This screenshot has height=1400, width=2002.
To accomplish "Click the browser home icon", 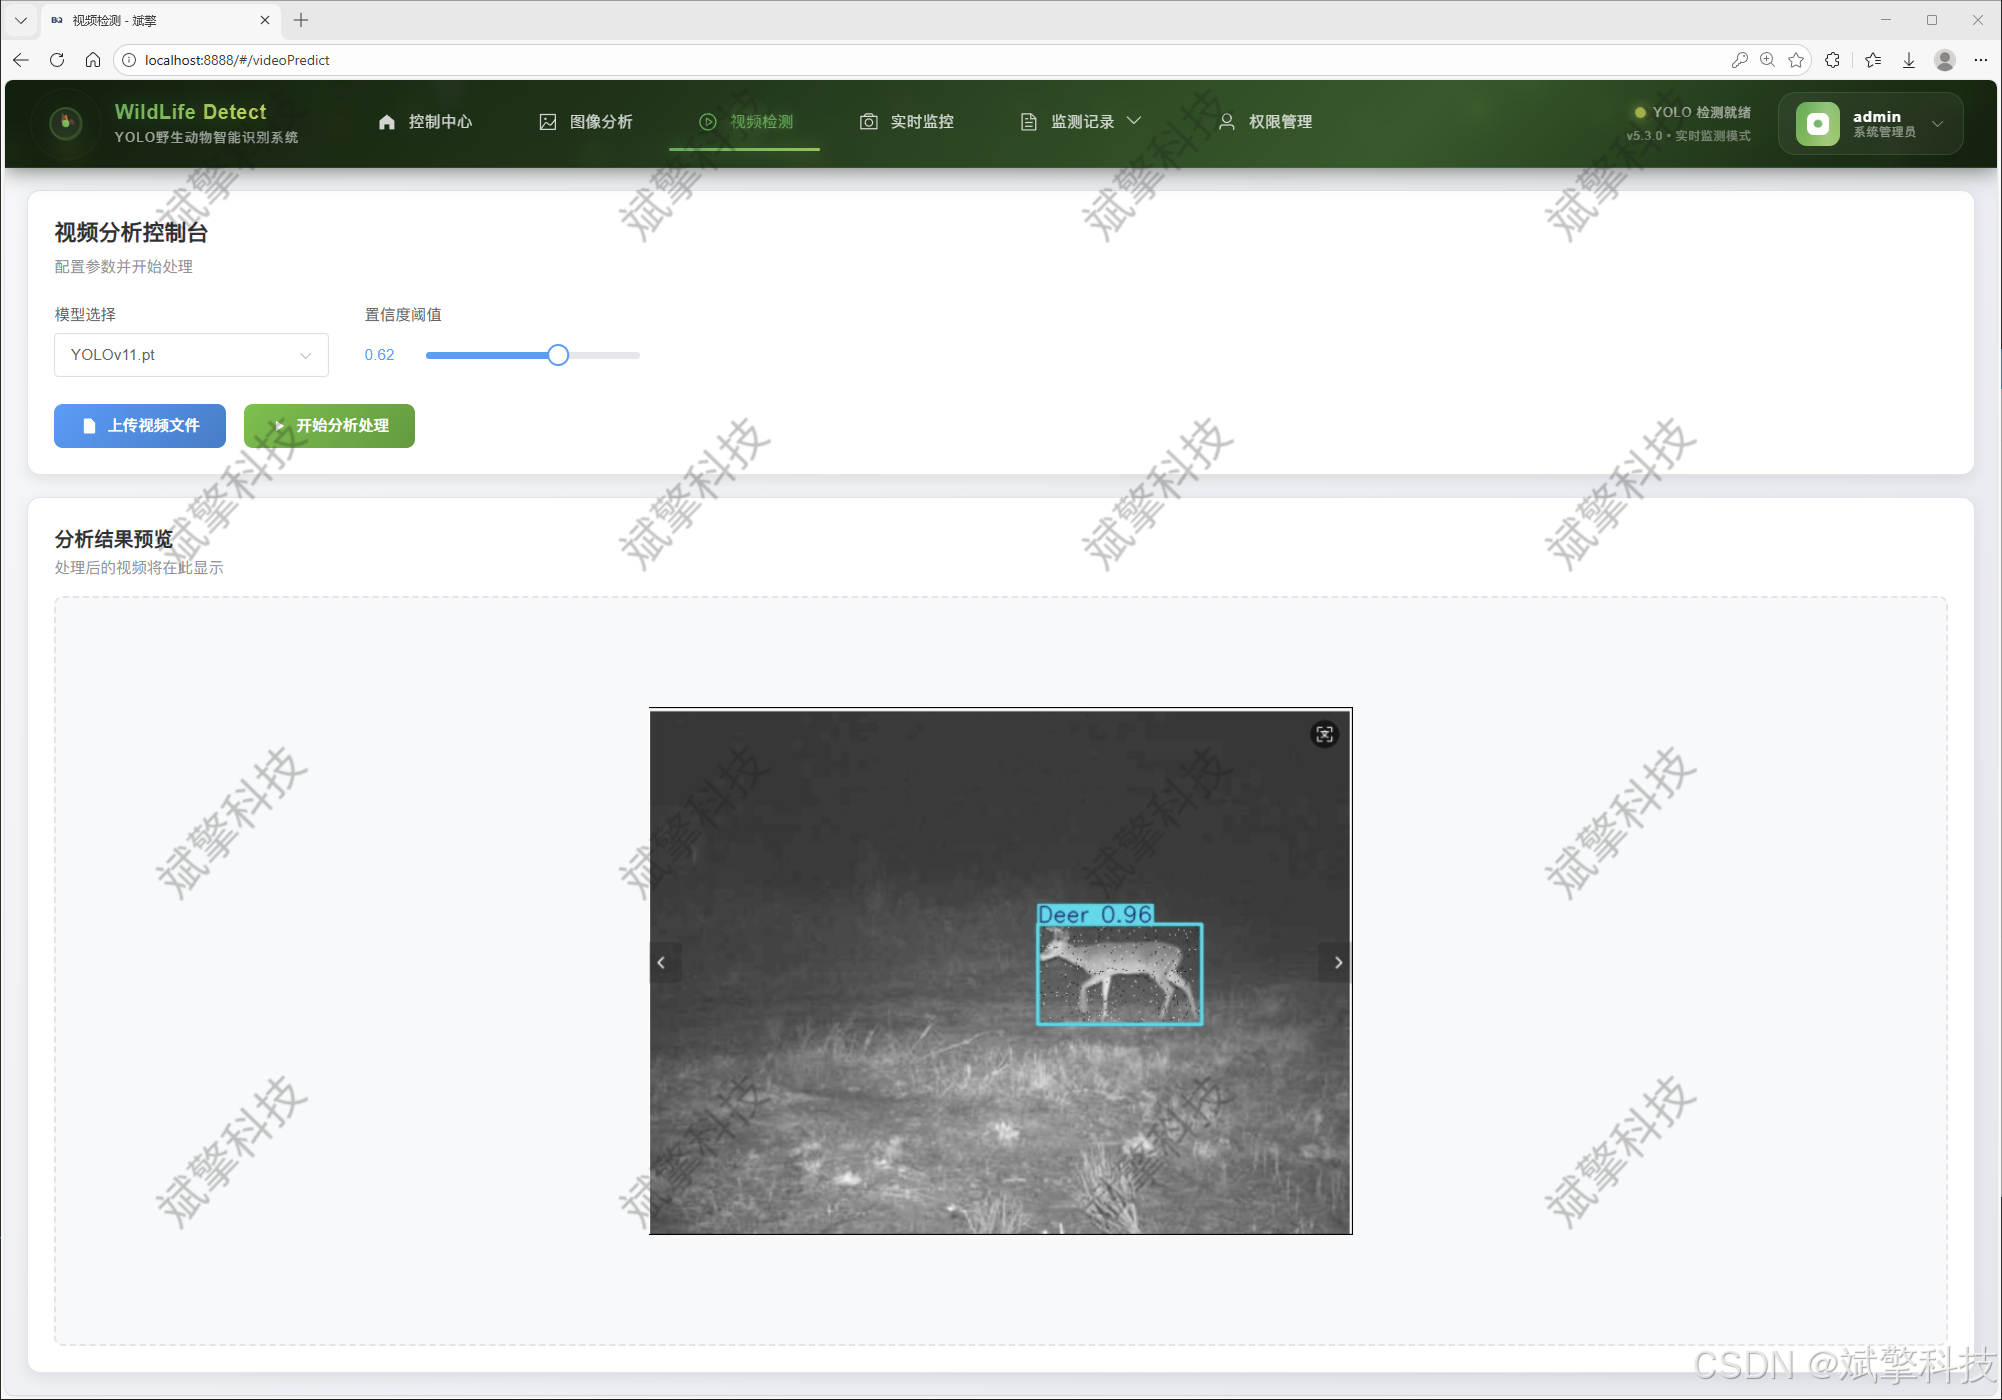I will tap(93, 60).
